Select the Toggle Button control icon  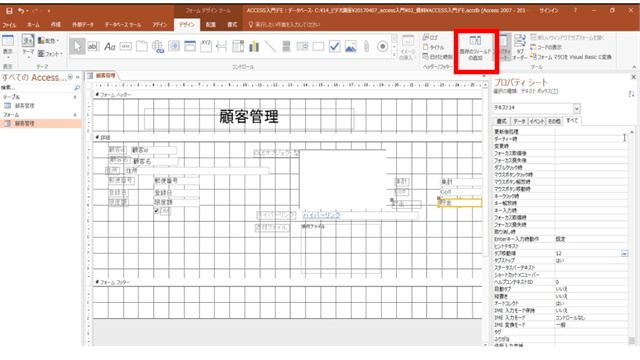286,47
